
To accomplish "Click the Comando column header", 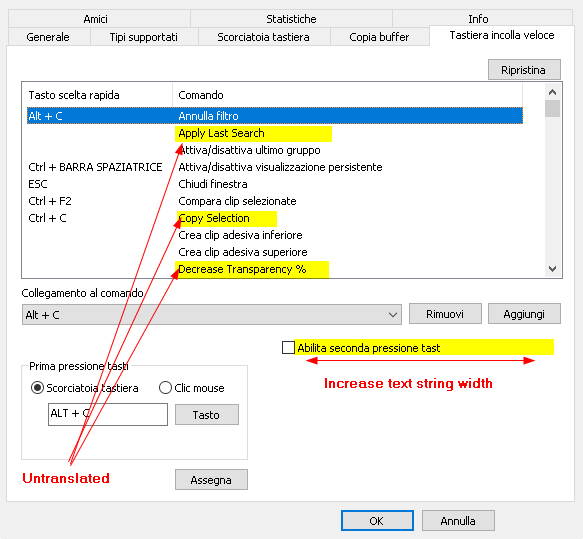I will pos(347,95).
